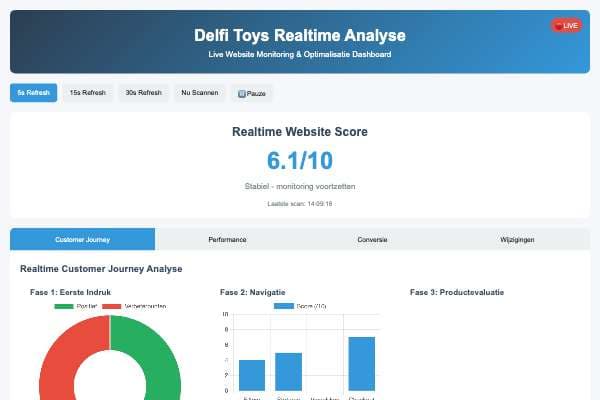Click the tallest bar in Navigatie chart
The image size is (600, 400).
pyautogui.click(x=362, y=364)
